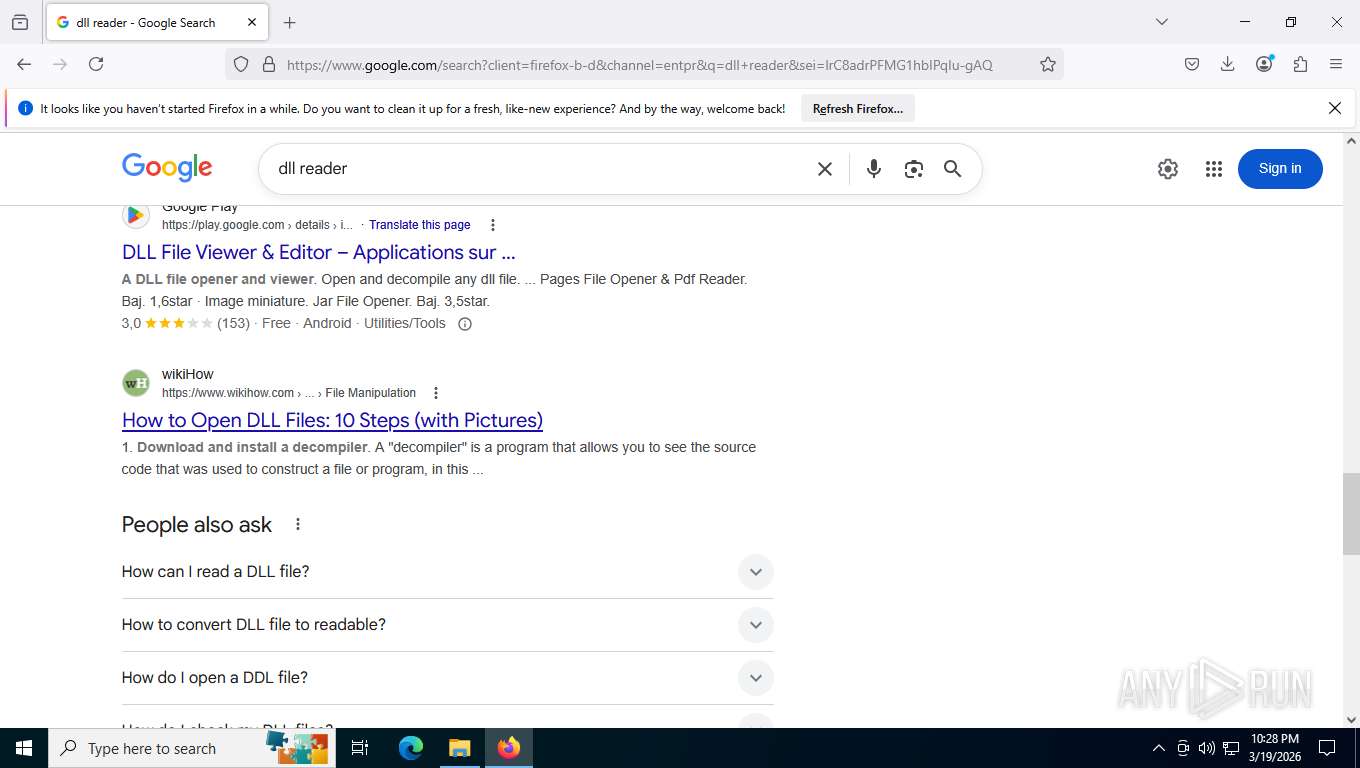
Task: Open the taskbar clock and date
Action: [x=1274, y=748]
